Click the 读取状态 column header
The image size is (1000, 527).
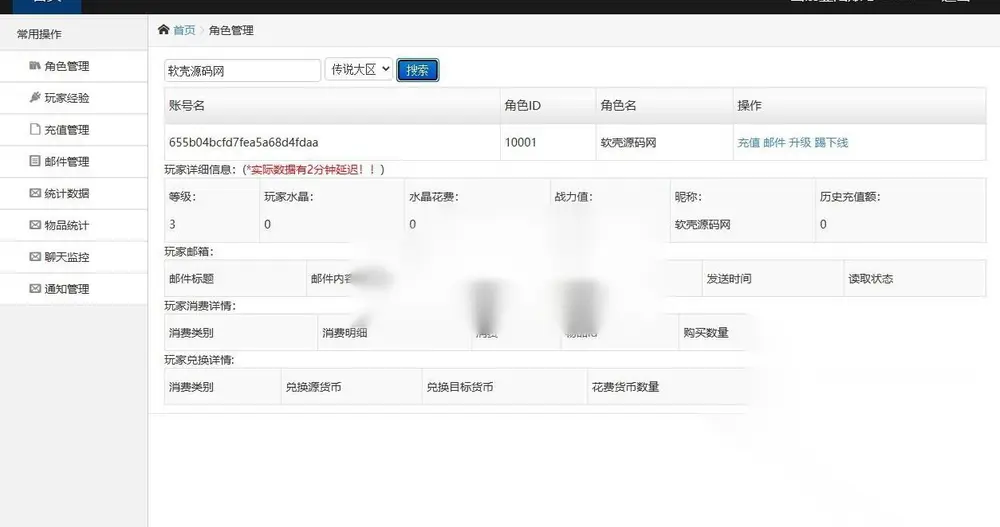point(871,278)
